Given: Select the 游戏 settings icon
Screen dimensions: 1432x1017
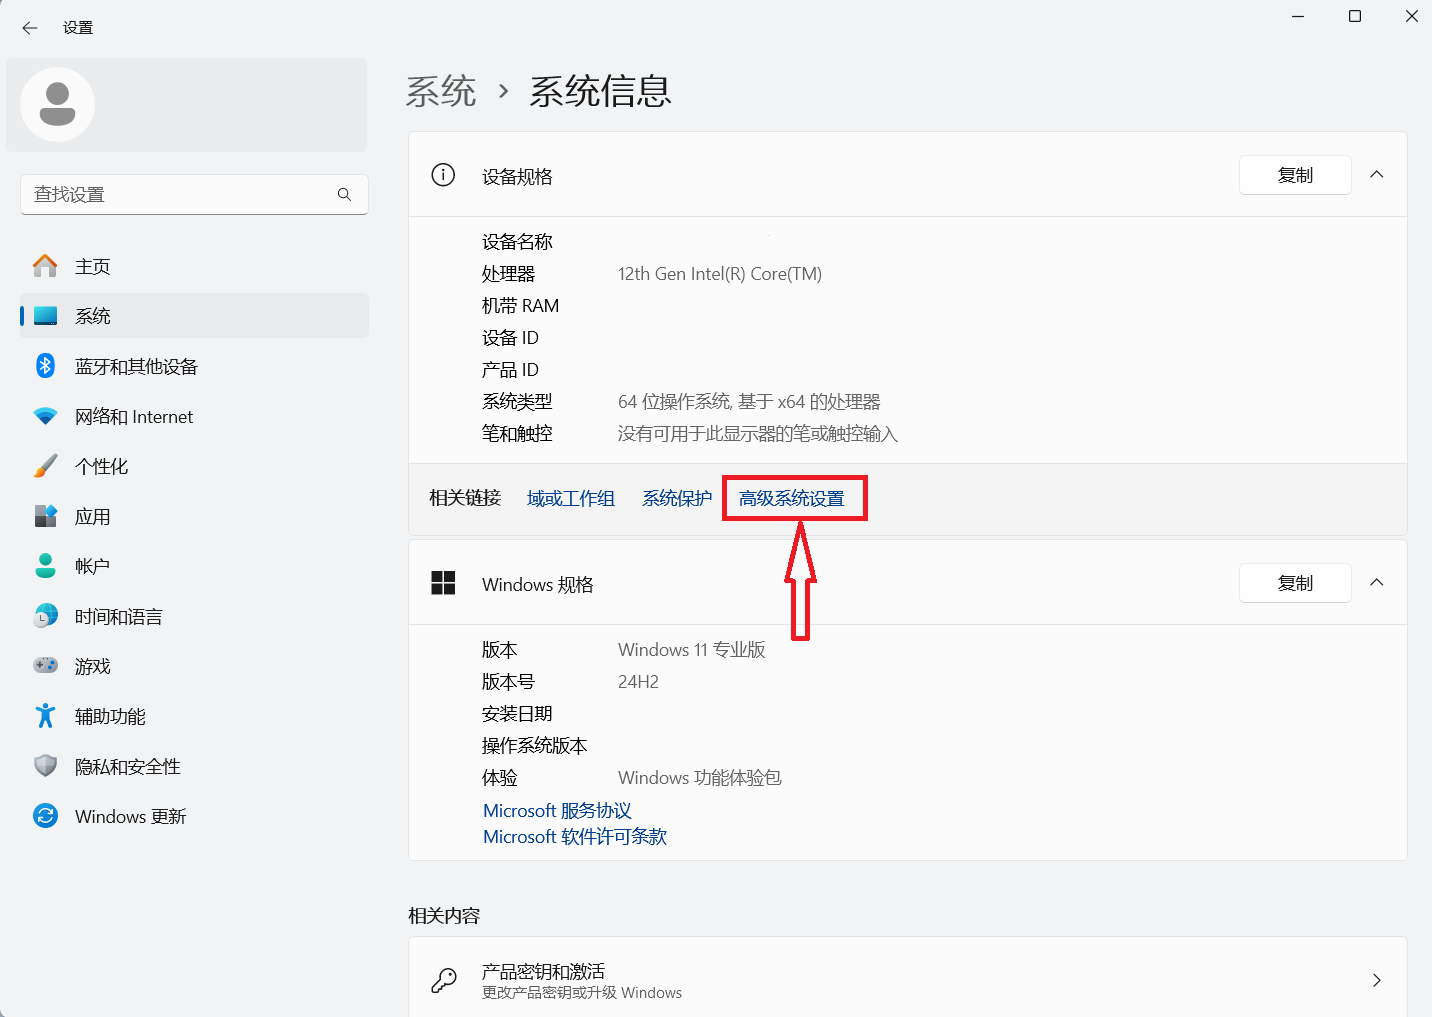Looking at the screenshot, I should click(46, 666).
